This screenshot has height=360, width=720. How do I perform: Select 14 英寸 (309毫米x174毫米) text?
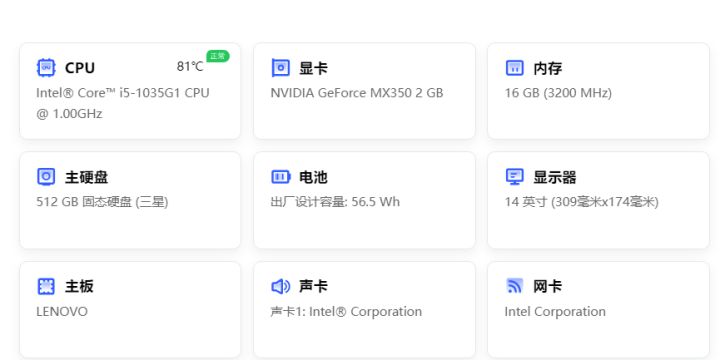tap(582, 202)
